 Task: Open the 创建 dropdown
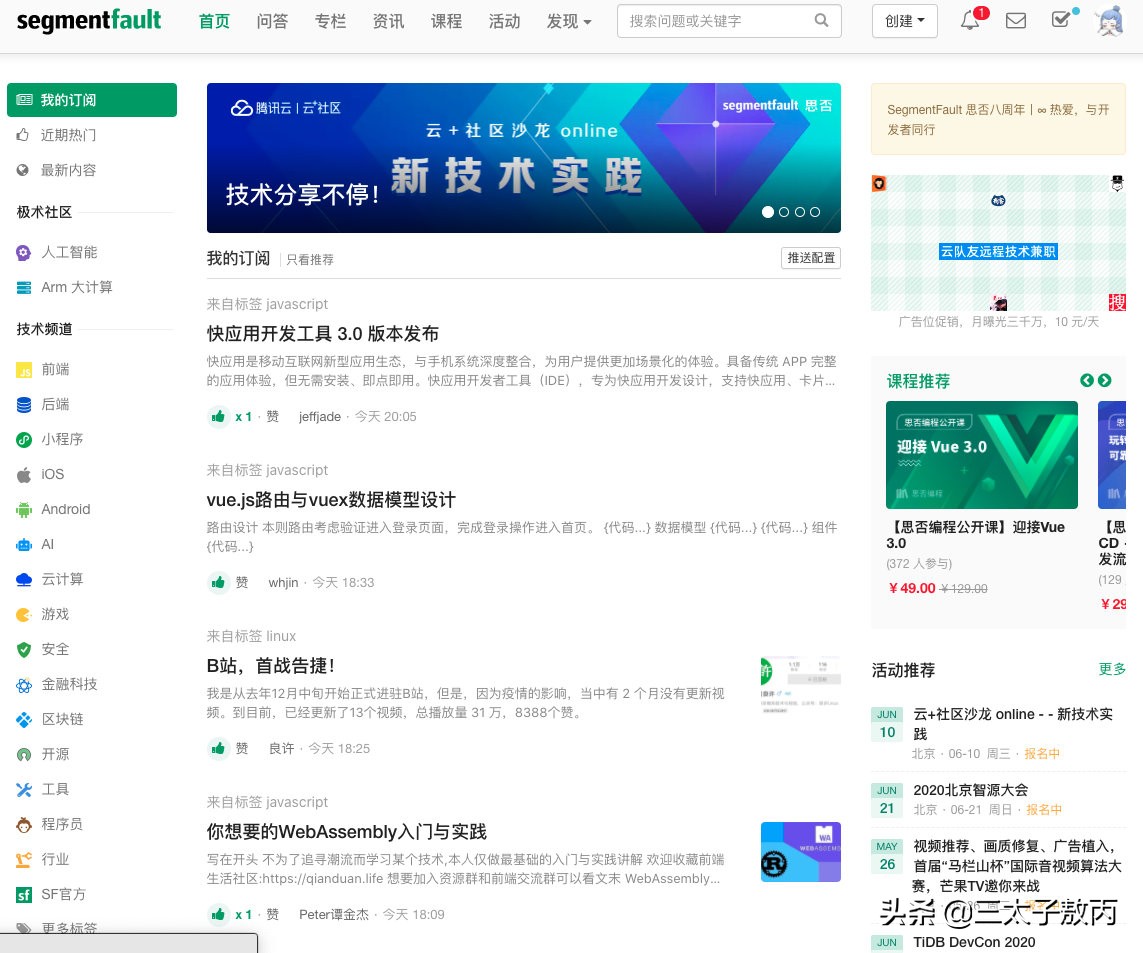pos(904,21)
